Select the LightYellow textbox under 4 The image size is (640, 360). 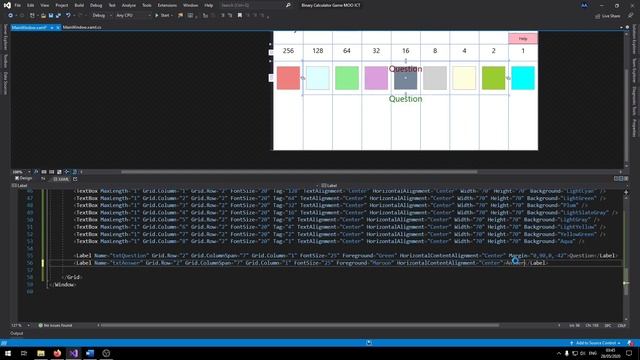coord(464,78)
